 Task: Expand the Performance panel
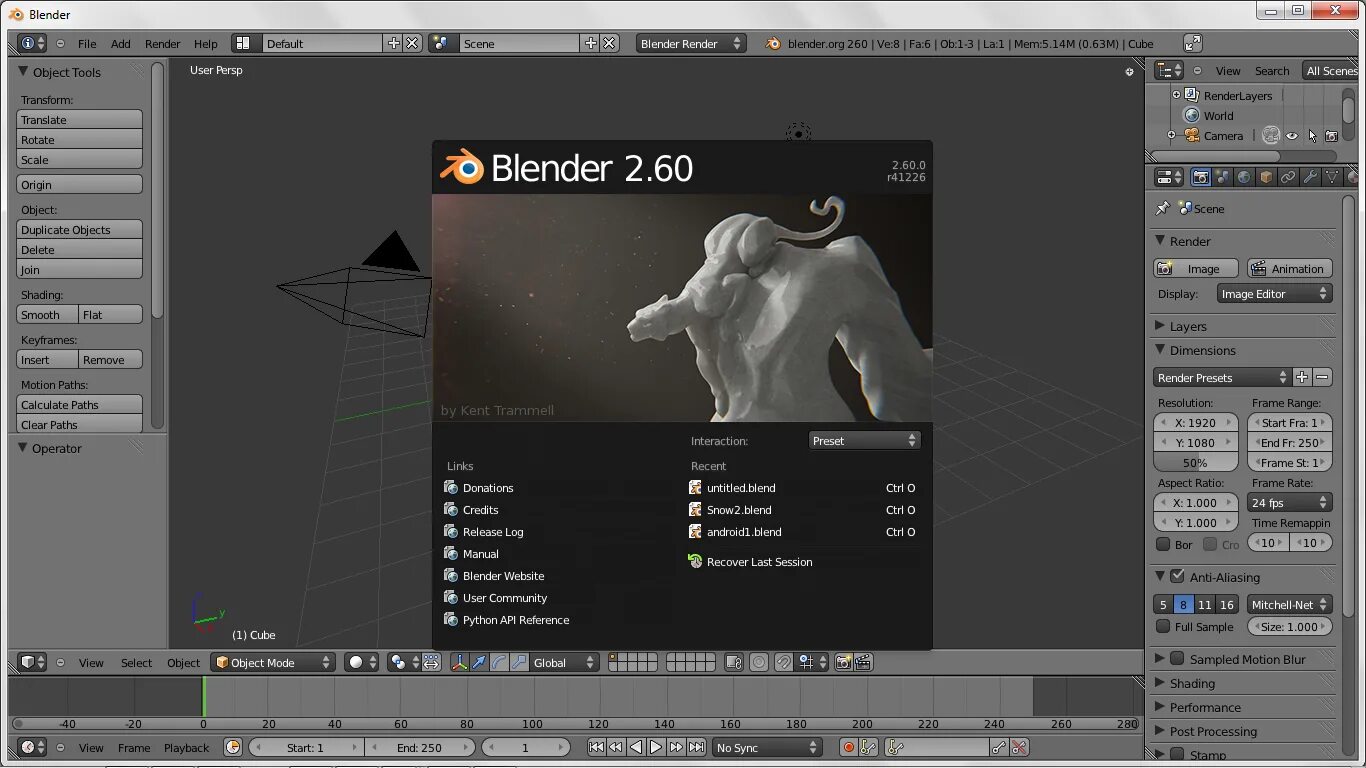1160,707
